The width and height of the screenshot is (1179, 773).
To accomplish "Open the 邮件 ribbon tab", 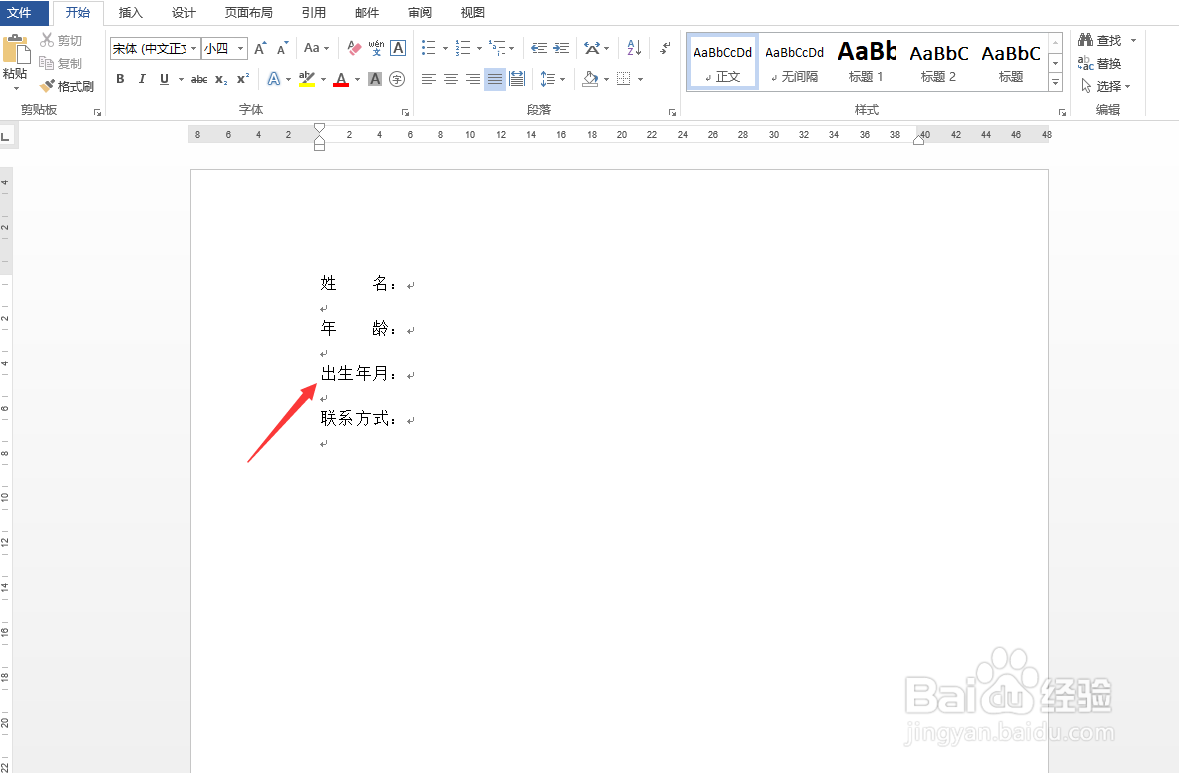I will click(x=367, y=13).
